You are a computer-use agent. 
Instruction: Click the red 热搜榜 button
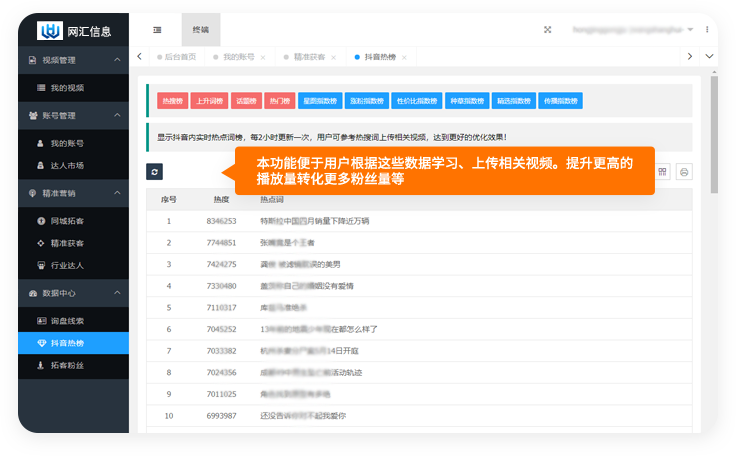click(x=172, y=101)
